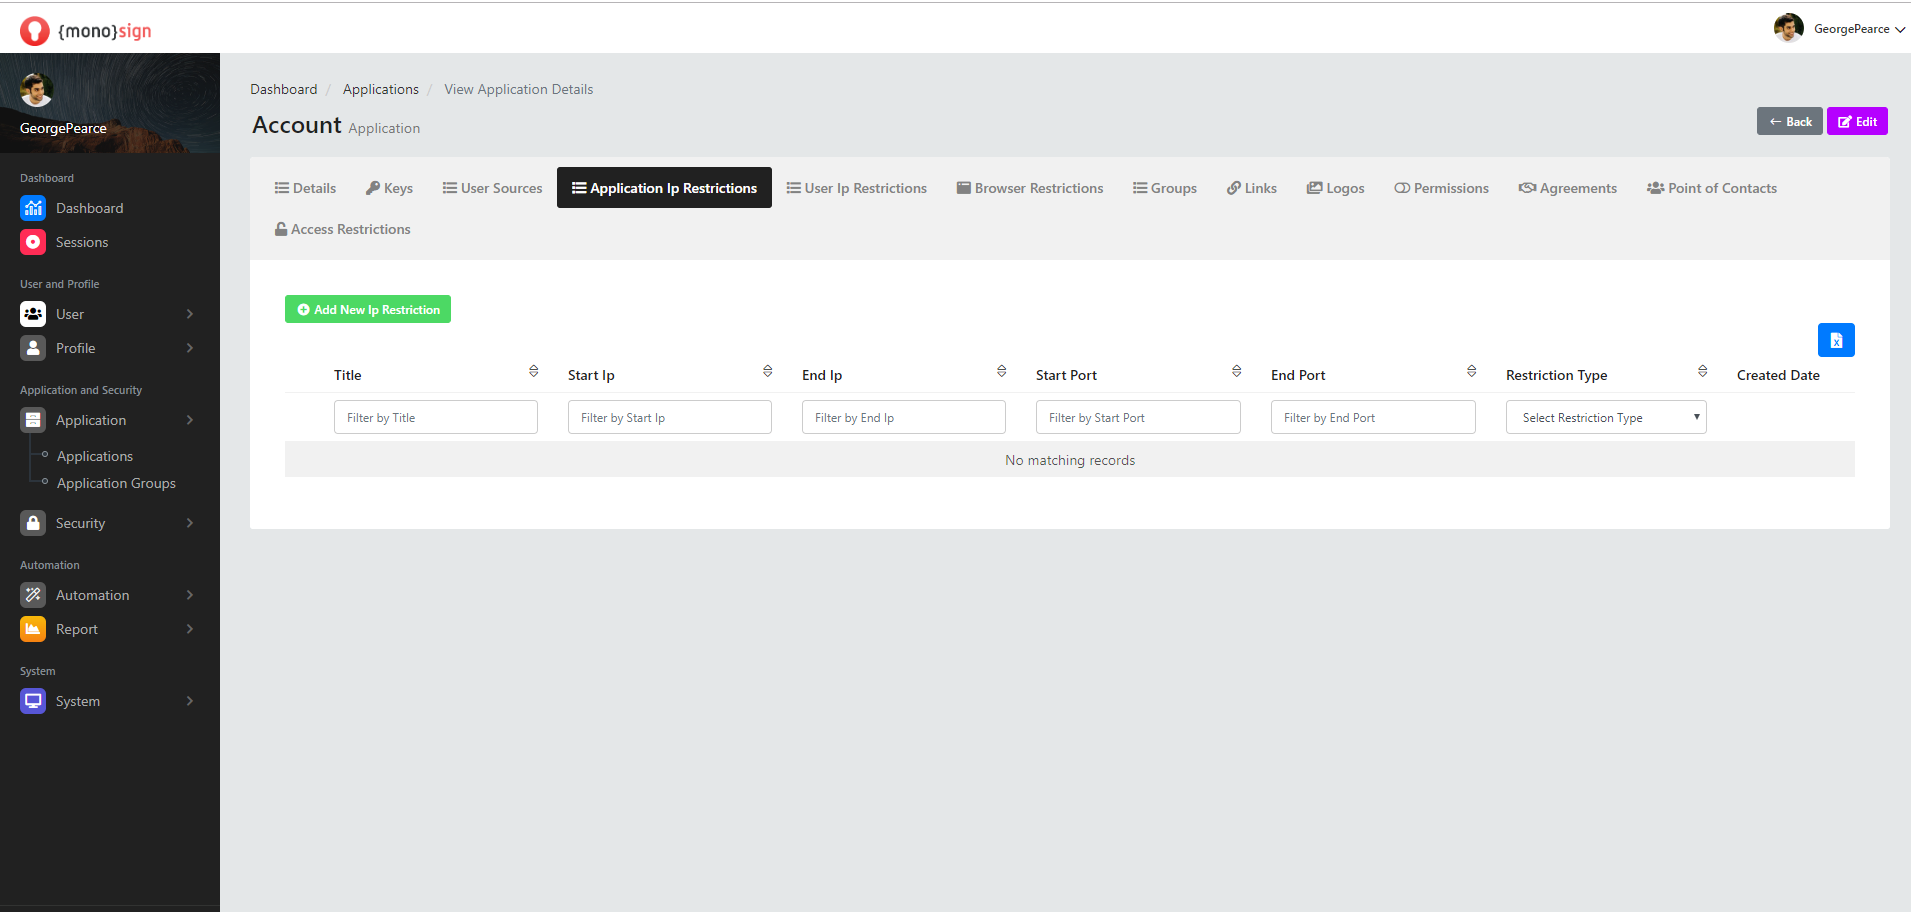Open Applications sidebar submenu item
The height and width of the screenshot is (912, 1911).
coord(95,456)
